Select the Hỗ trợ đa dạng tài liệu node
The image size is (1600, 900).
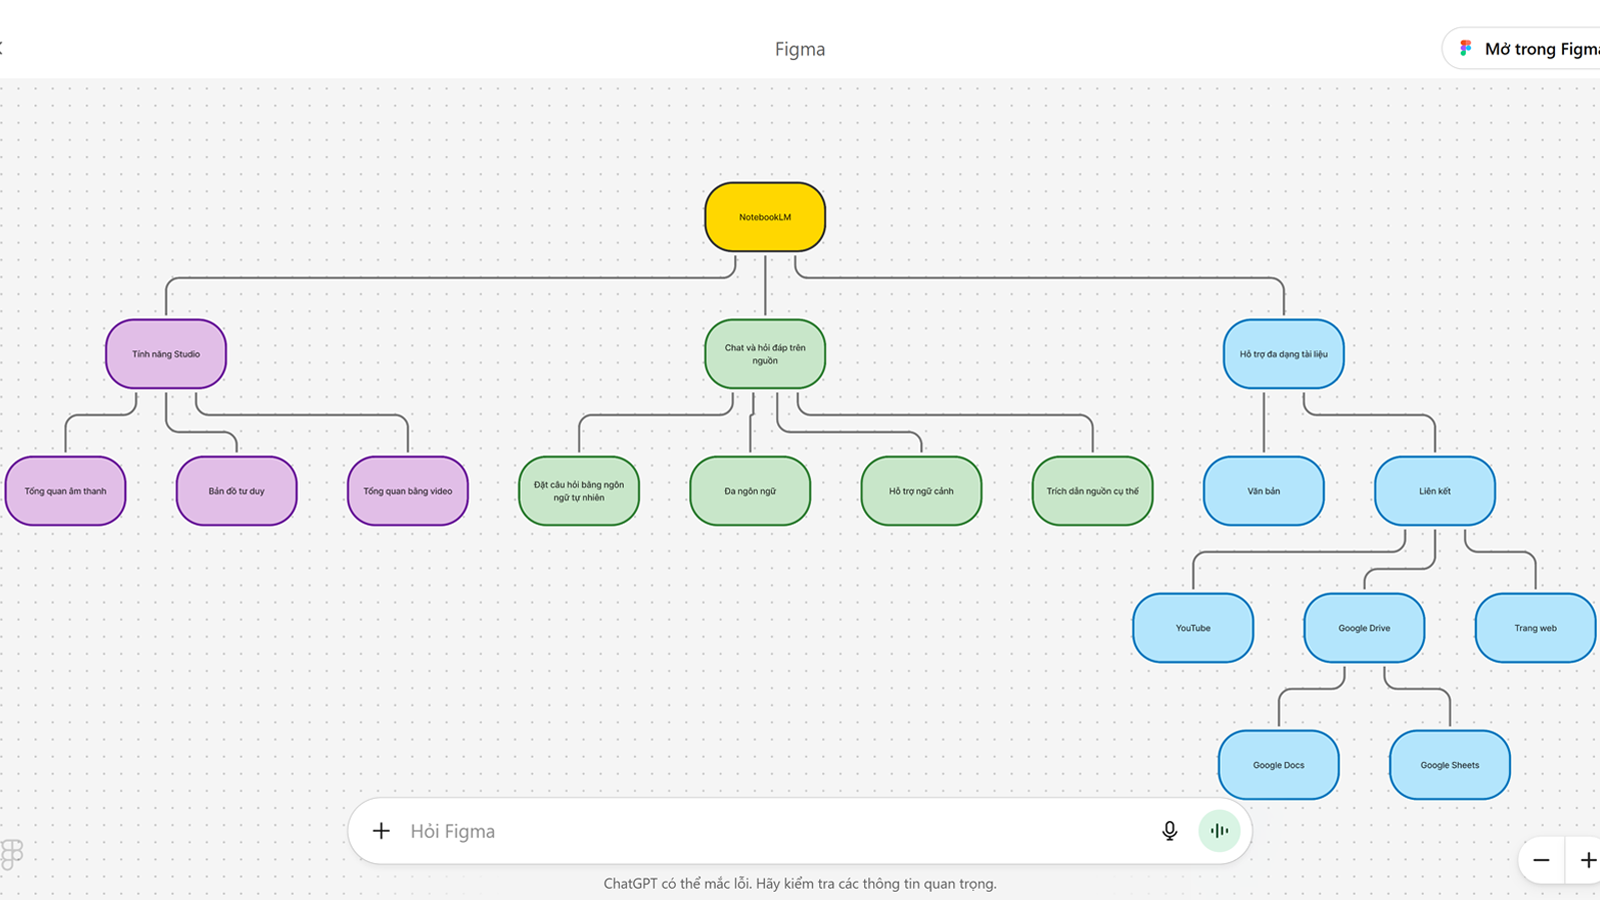pos(1283,354)
